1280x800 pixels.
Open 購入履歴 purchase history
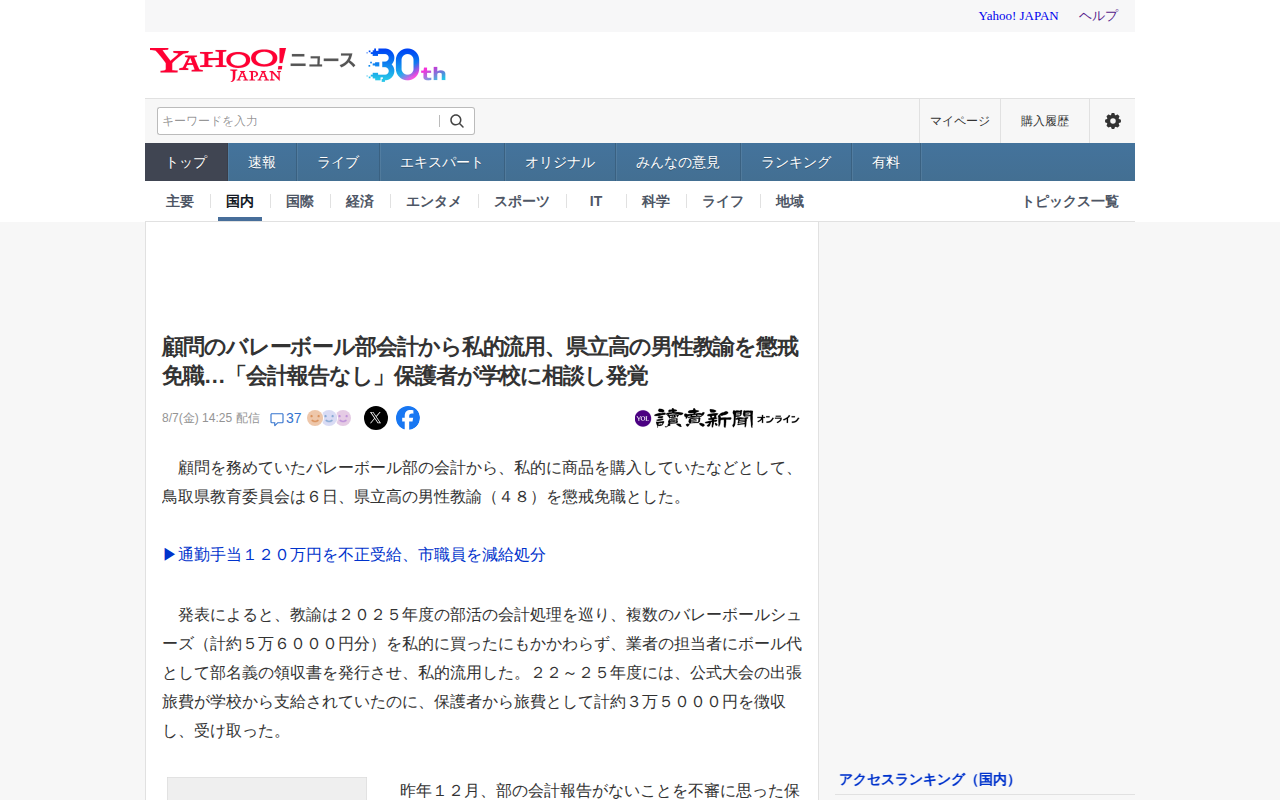[1045, 121]
